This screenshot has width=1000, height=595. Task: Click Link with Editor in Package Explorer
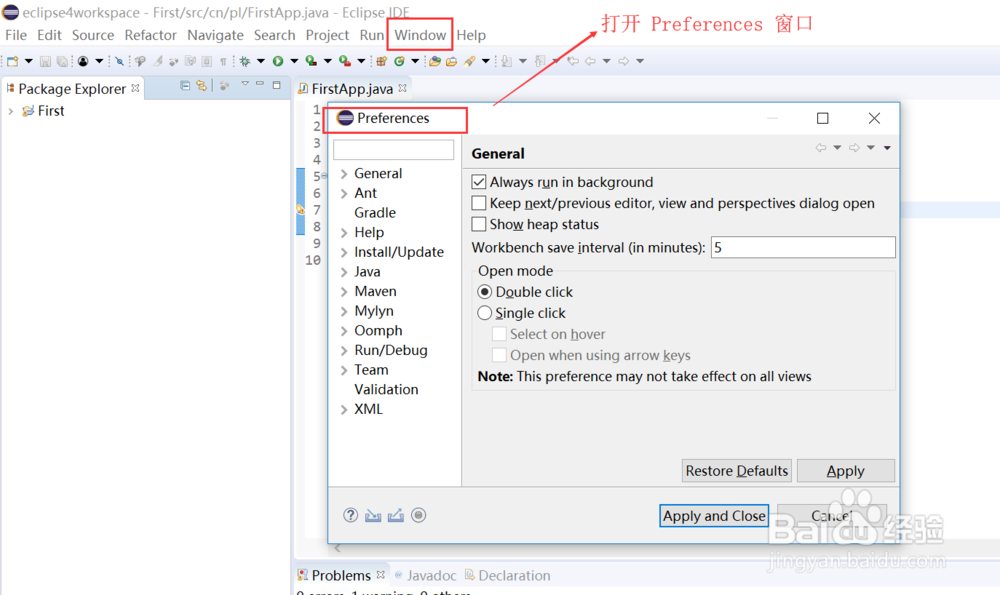202,85
